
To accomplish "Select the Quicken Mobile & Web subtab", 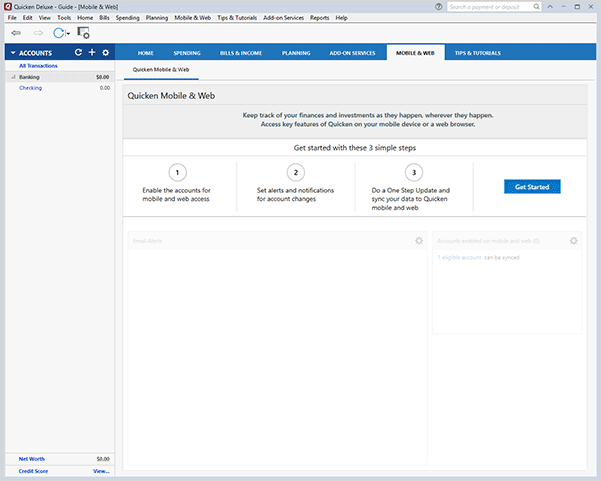I will [161, 70].
